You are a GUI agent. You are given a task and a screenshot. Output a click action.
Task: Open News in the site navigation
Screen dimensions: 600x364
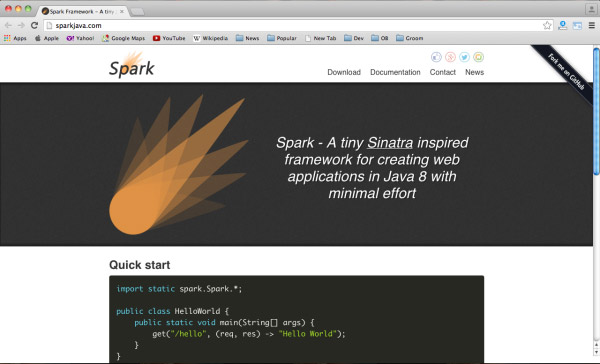[x=474, y=72]
